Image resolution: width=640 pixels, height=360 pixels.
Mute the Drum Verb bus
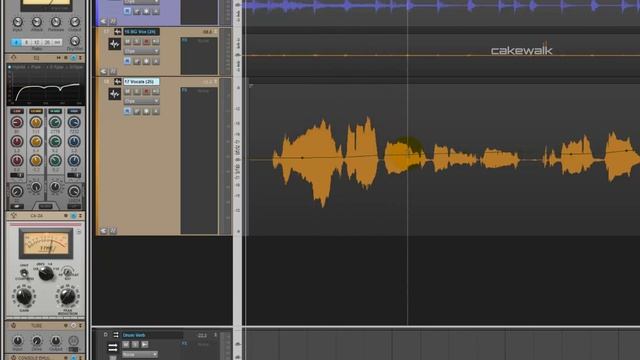click(126, 344)
